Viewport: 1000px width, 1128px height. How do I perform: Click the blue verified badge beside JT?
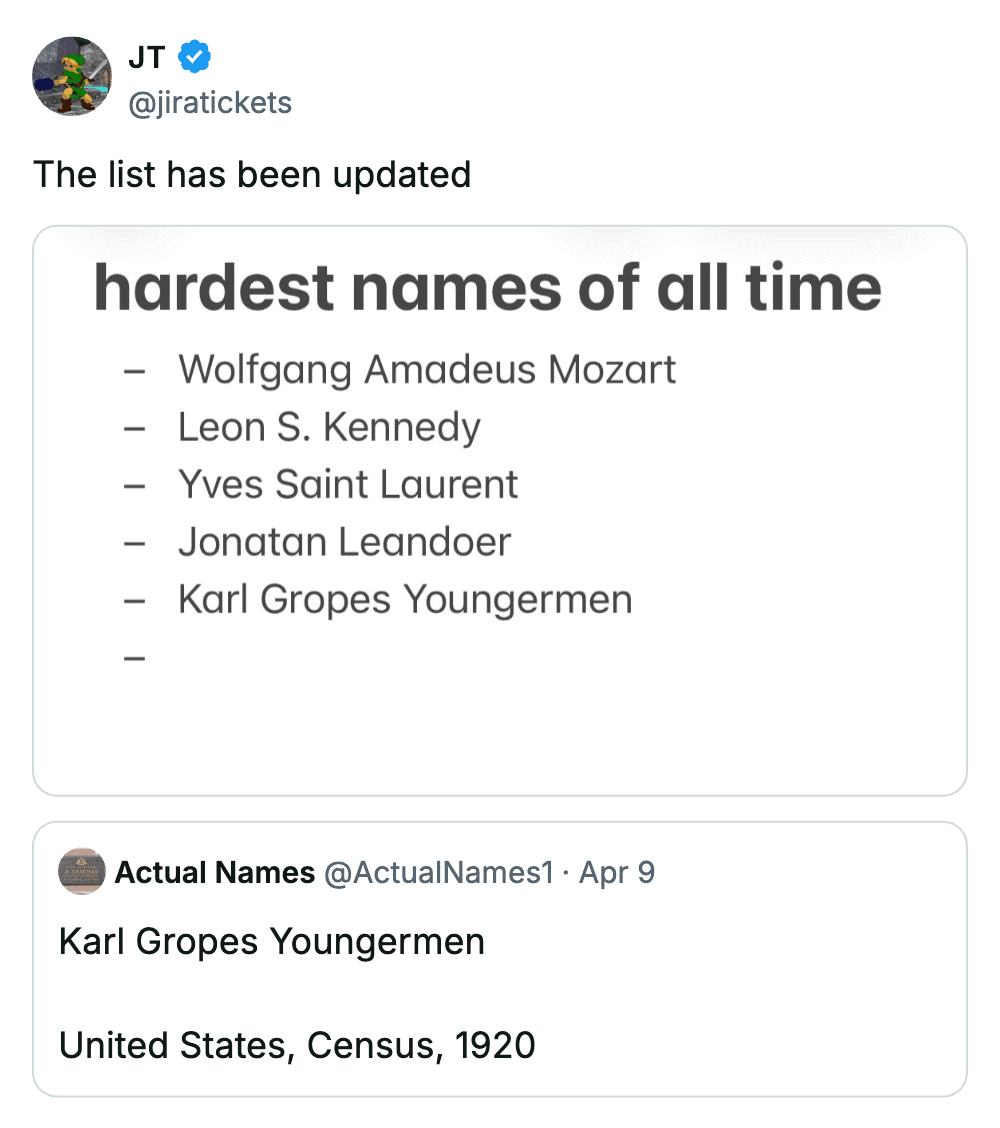pyautogui.click(x=194, y=59)
